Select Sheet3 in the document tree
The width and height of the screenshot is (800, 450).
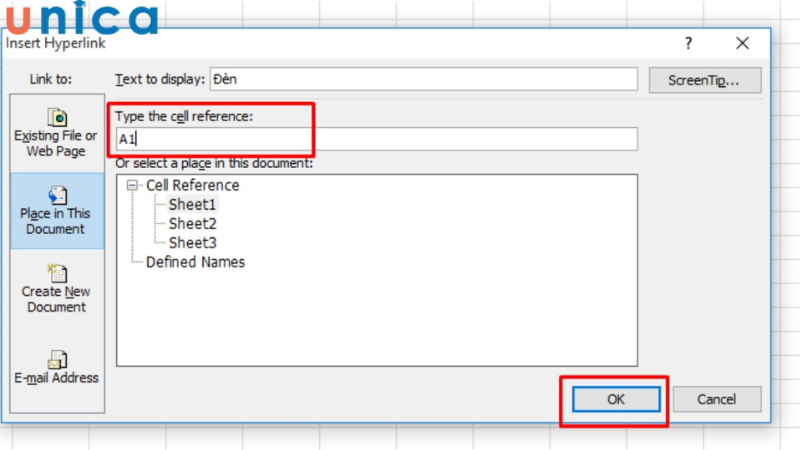coord(193,243)
